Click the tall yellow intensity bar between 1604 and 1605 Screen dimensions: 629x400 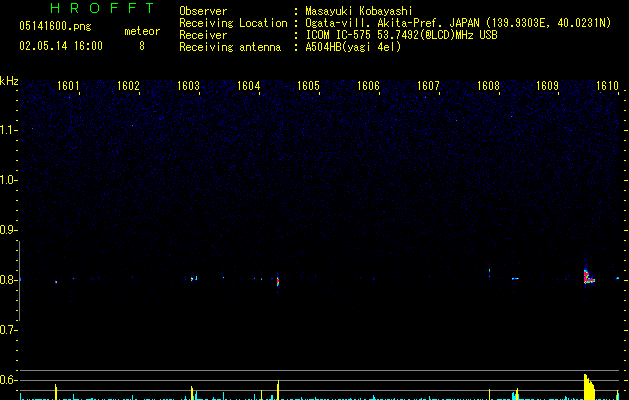click(x=278, y=390)
